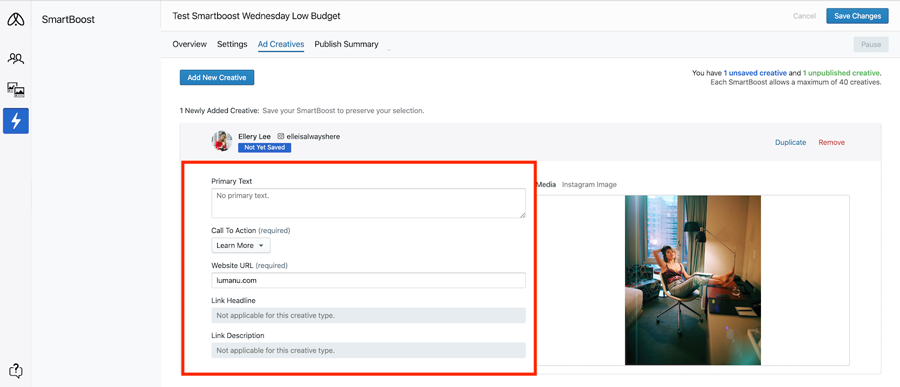
Task: Click the Instagram icon beside elleisalwayshere
Action: 281,137
